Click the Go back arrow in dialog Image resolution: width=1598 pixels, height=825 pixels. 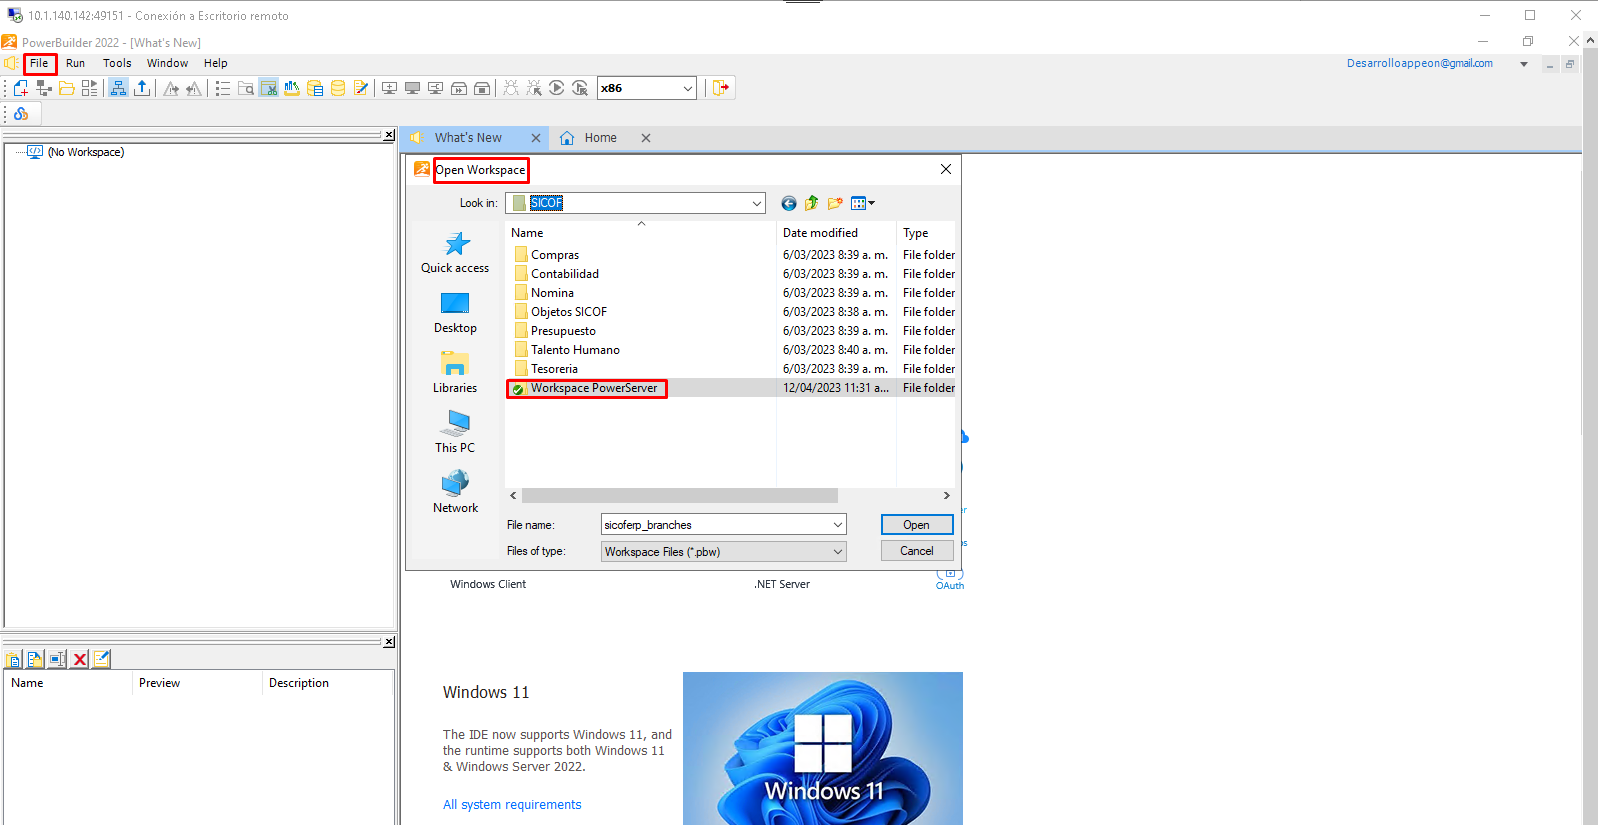(789, 203)
